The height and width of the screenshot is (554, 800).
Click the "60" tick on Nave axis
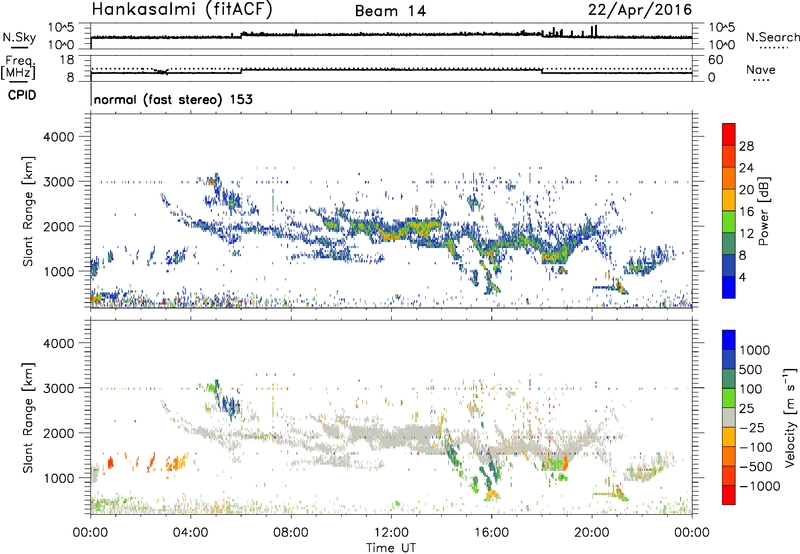pos(715,60)
